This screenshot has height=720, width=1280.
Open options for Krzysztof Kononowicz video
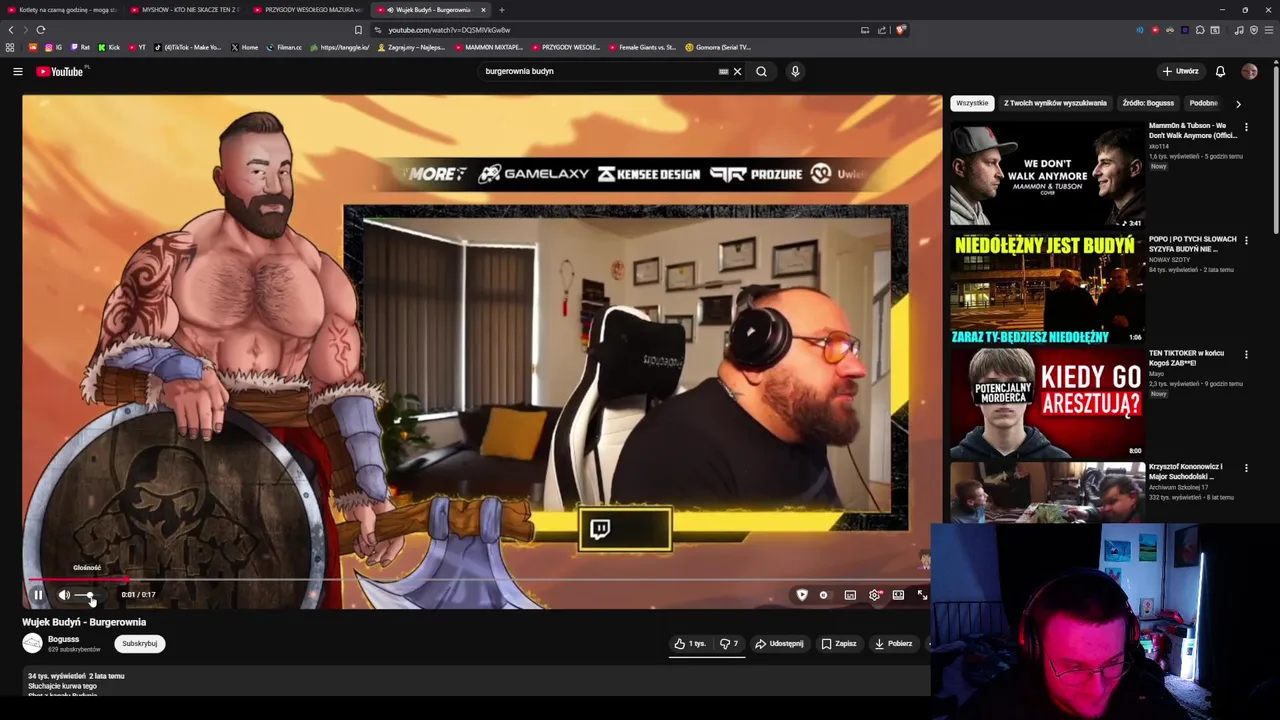tap(1246, 468)
